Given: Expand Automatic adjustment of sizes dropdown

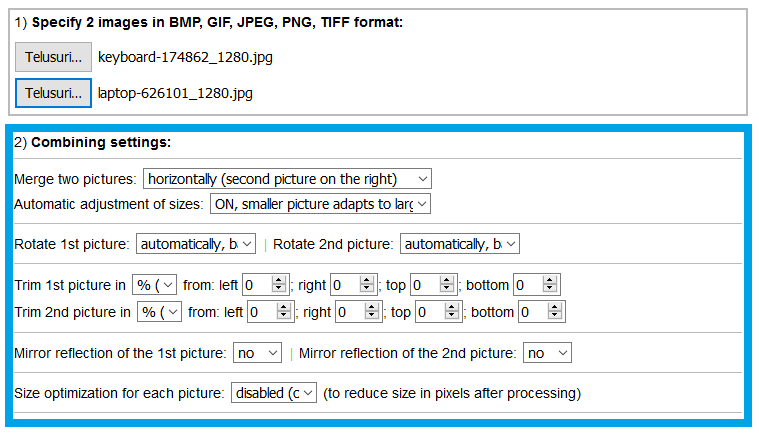Looking at the screenshot, I should pos(320,204).
